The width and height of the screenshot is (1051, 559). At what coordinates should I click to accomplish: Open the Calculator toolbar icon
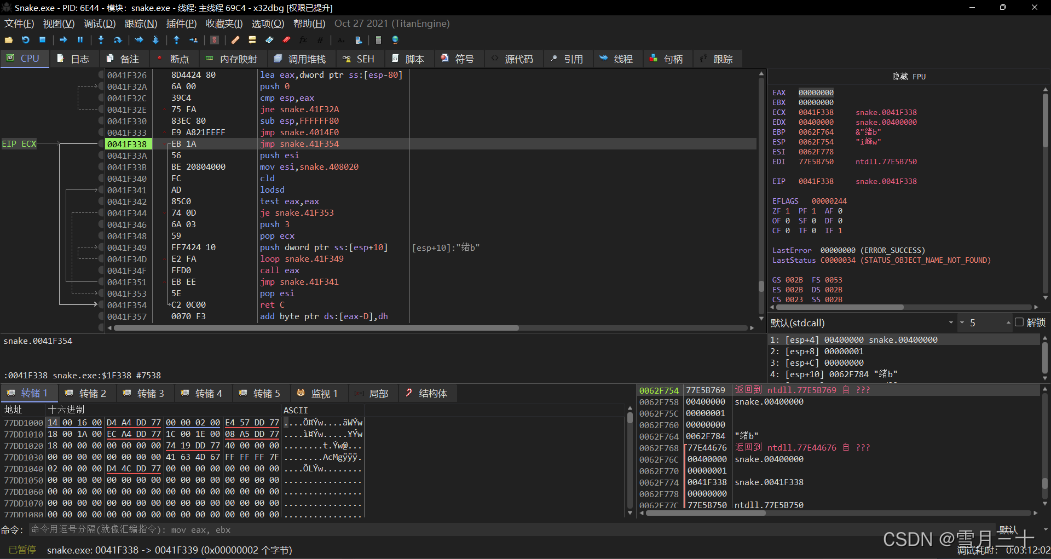click(x=378, y=40)
